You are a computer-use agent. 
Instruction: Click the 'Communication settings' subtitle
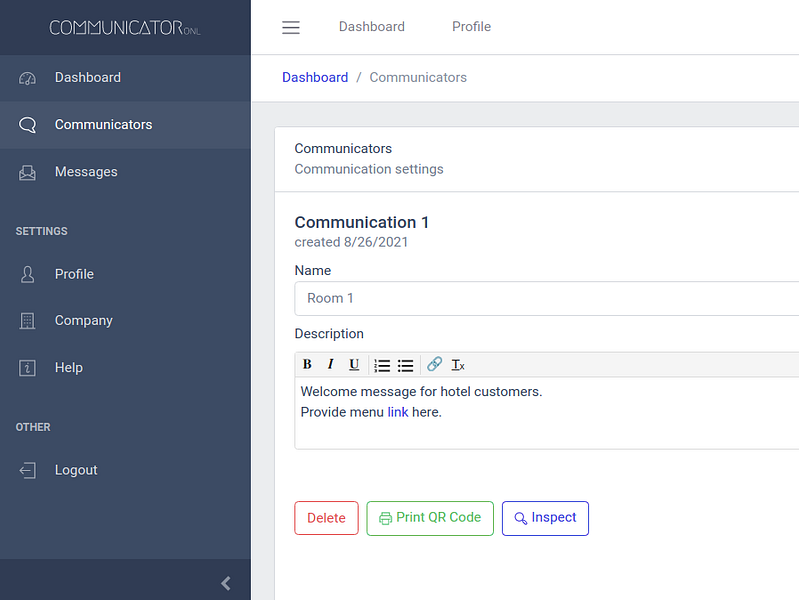click(369, 169)
